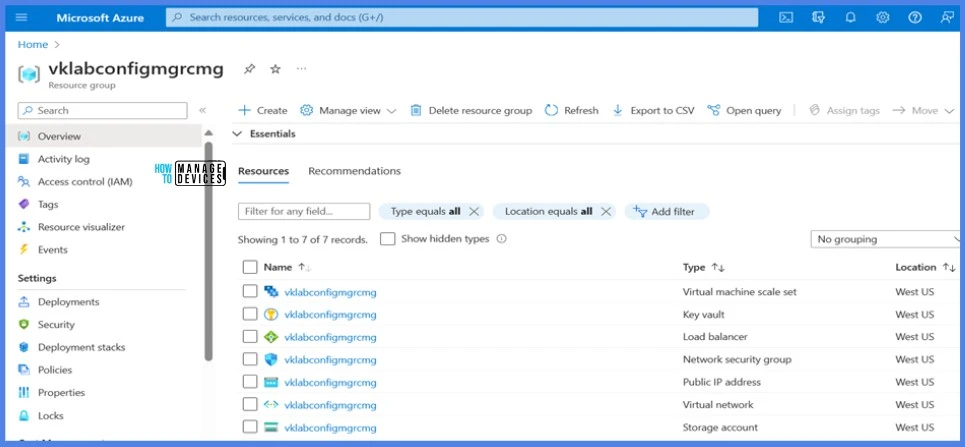This screenshot has width=965, height=447.
Task: Show info about hidden types
Action: (x=502, y=239)
